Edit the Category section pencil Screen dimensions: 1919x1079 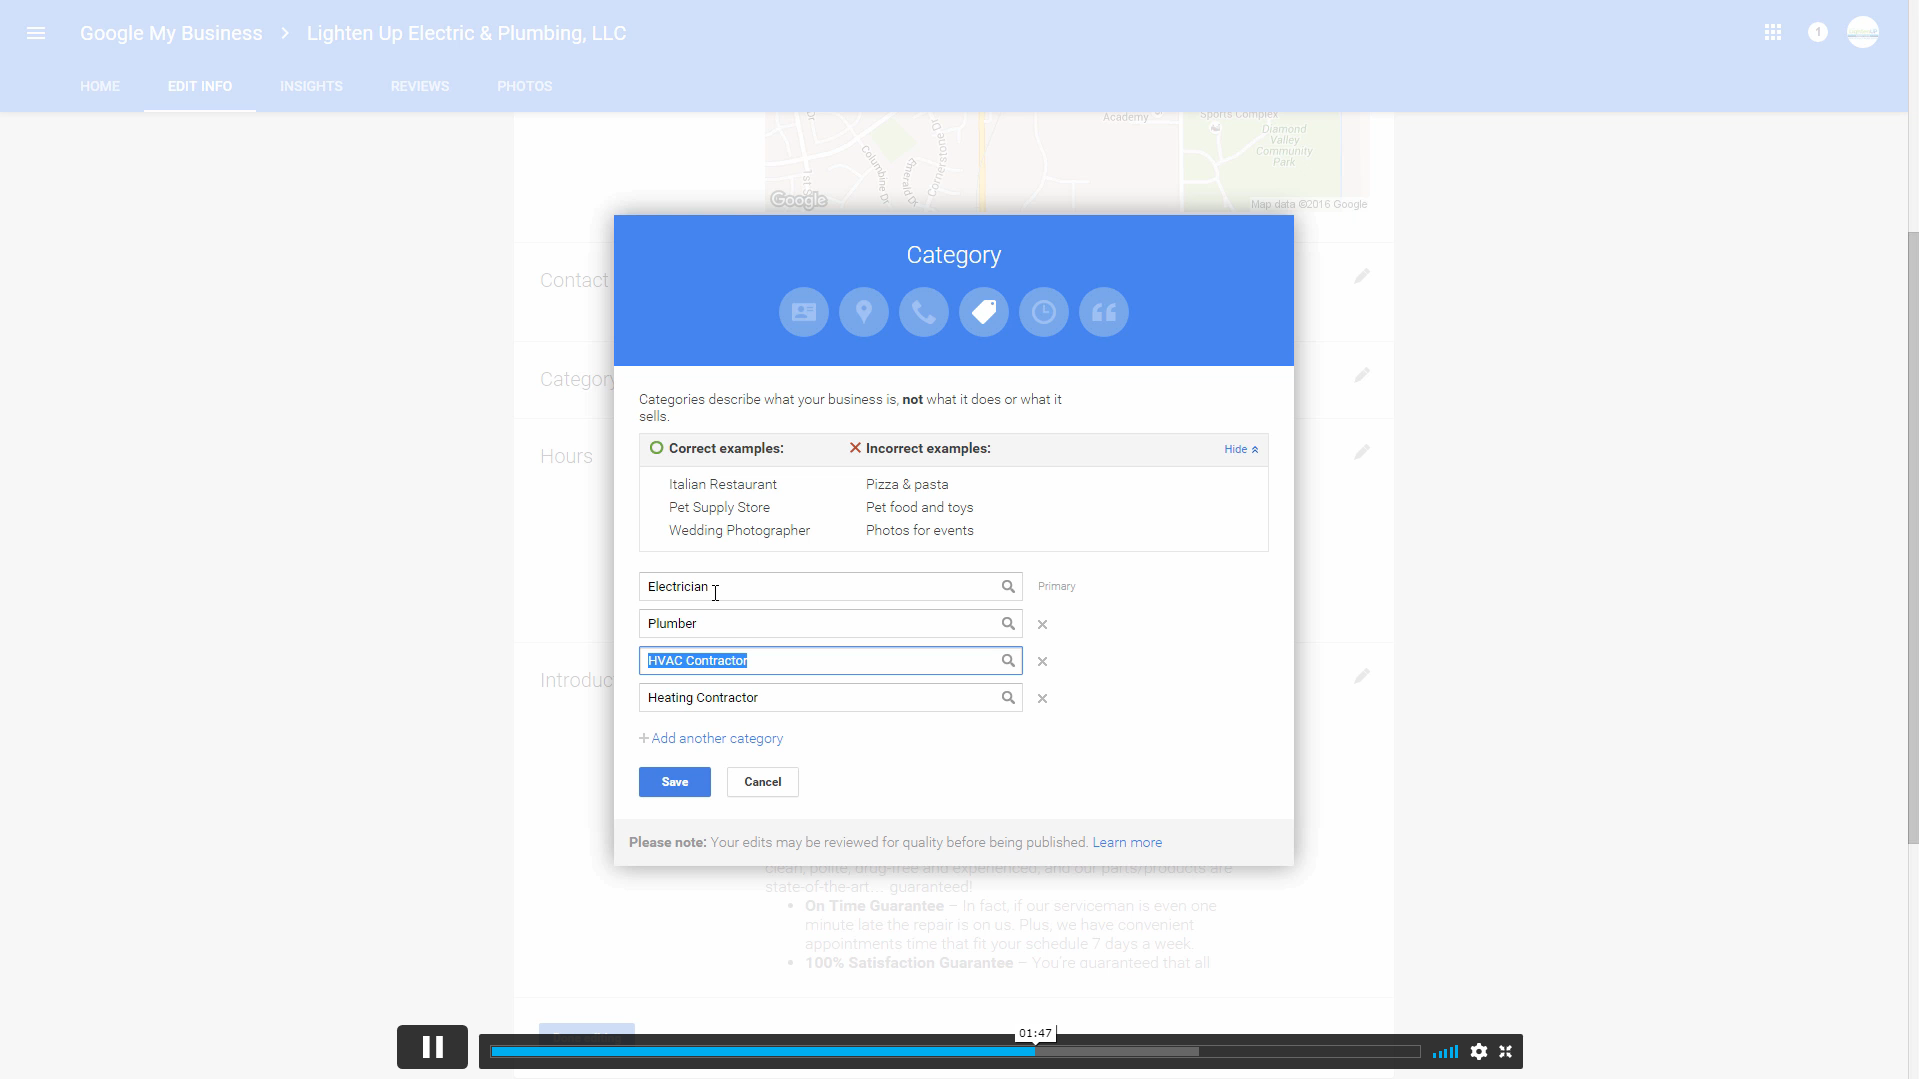(x=1362, y=375)
